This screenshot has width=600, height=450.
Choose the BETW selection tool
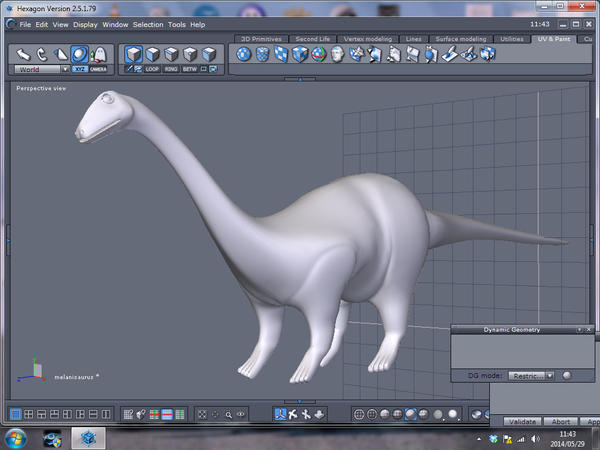tap(190, 70)
